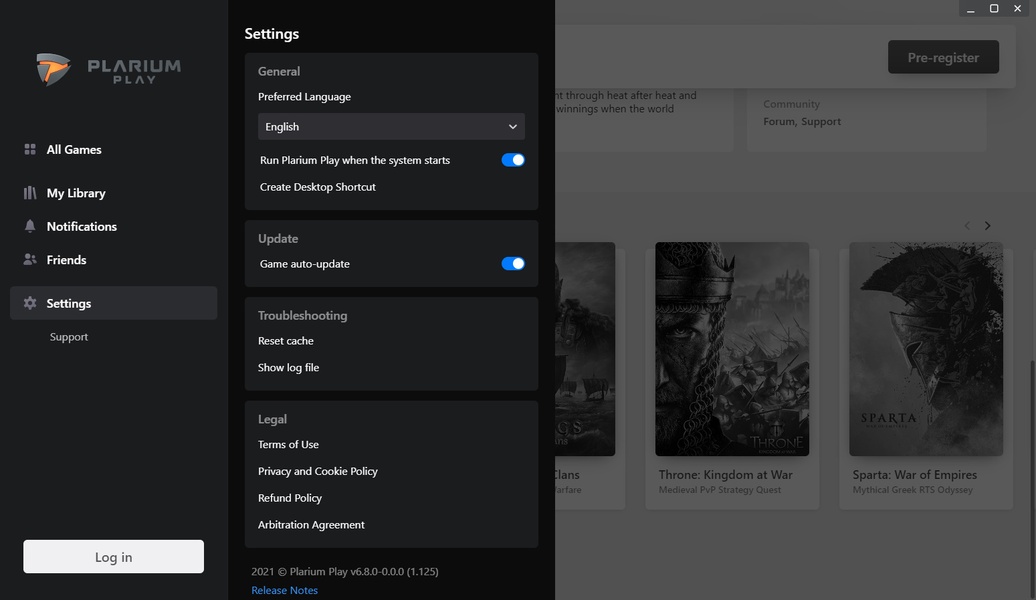
Task: Click the next carousel arrow
Action: (x=987, y=225)
